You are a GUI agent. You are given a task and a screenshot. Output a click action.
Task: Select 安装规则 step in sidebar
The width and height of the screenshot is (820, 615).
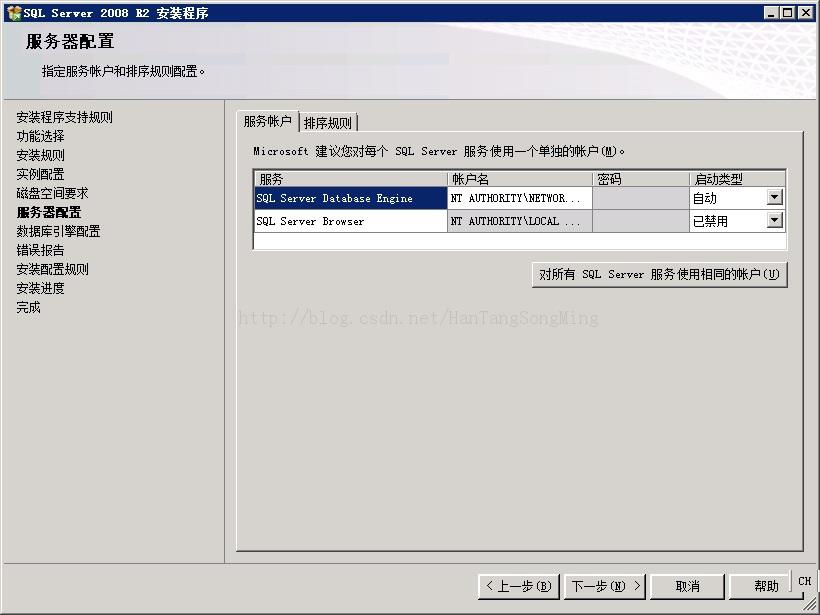40,155
